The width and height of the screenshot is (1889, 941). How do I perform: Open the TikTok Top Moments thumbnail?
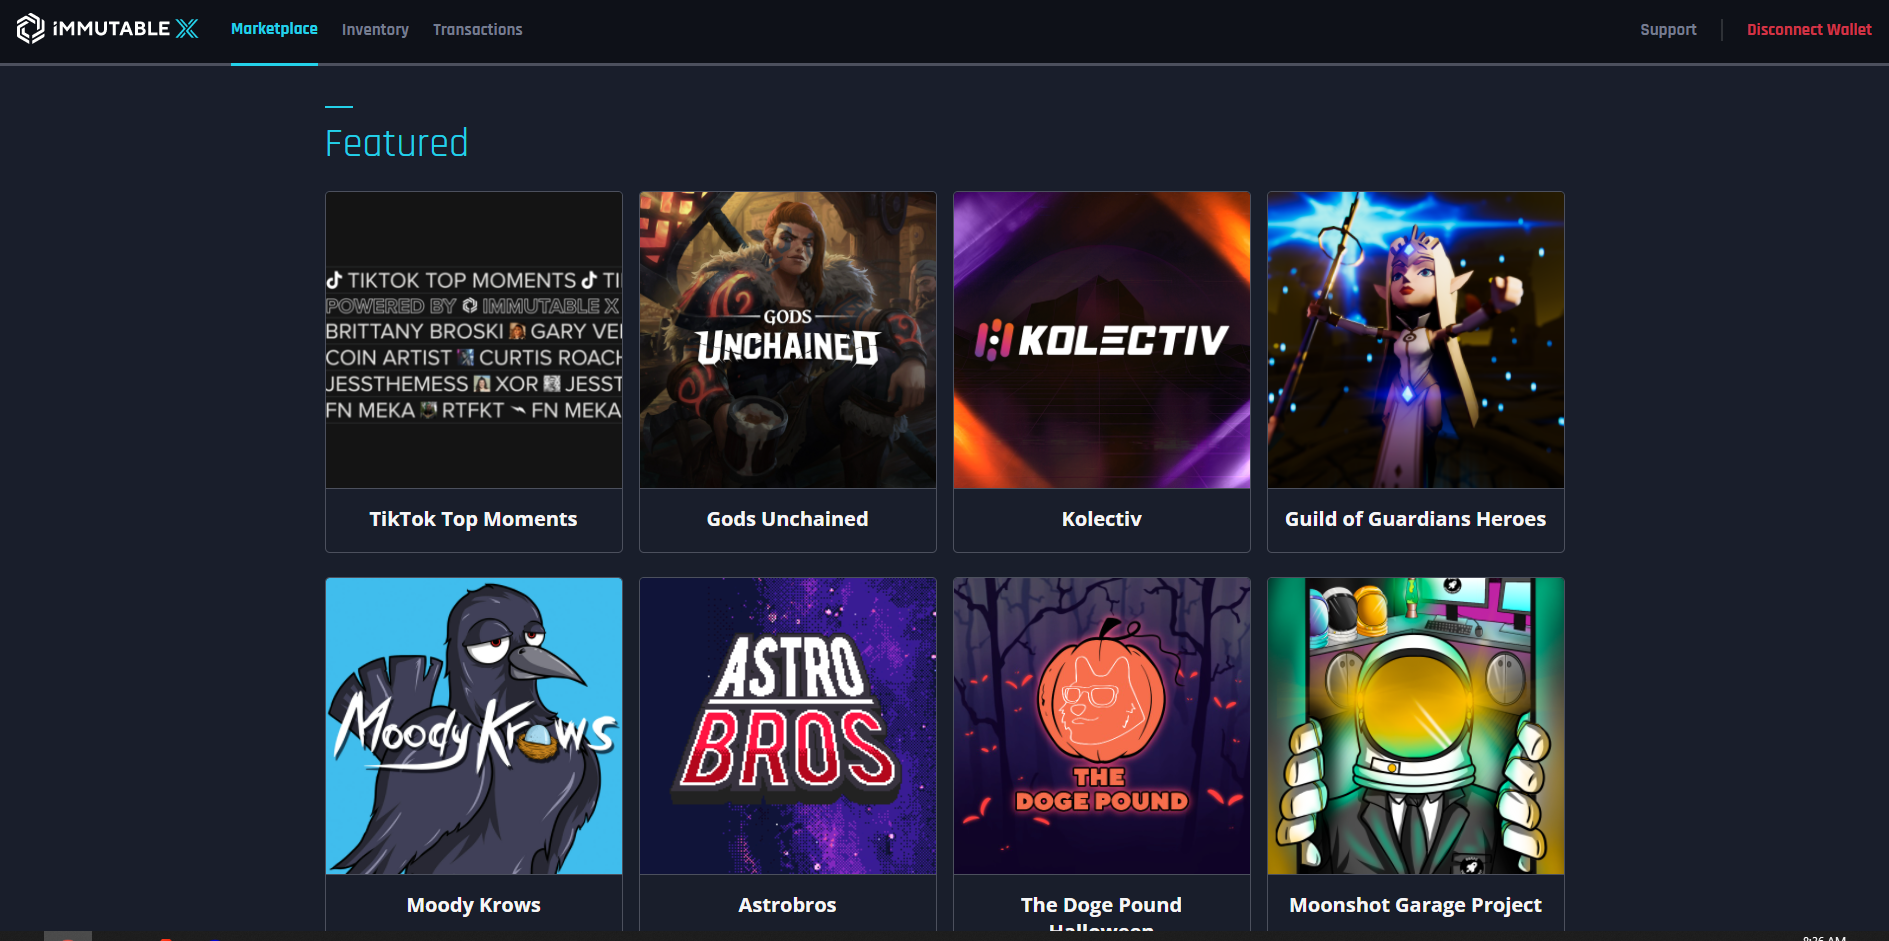pos(474,340)
